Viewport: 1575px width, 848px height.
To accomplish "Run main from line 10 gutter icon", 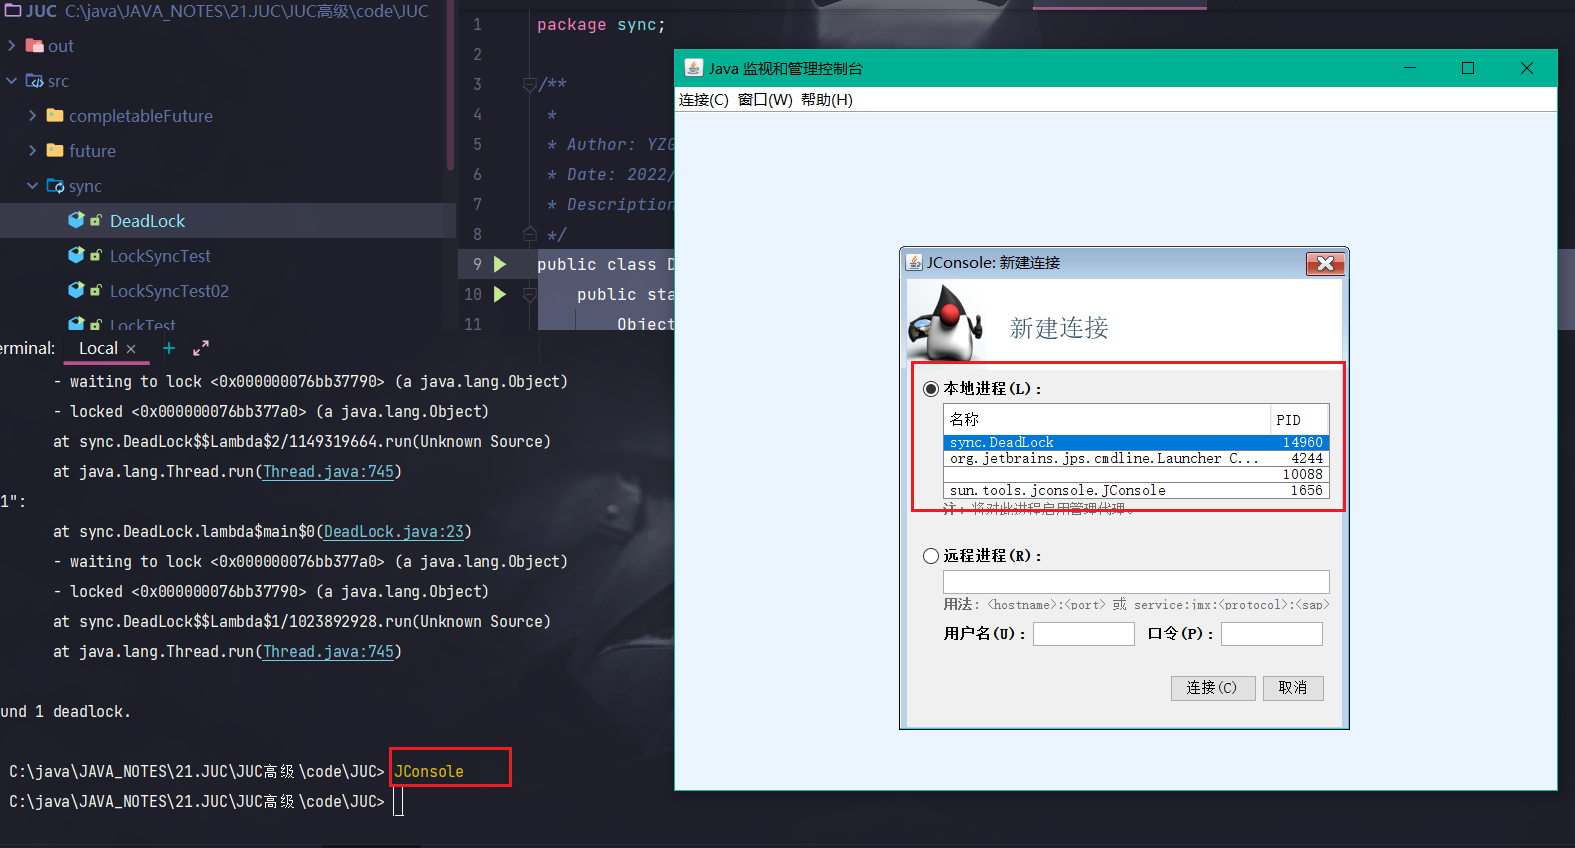I will pos(500,294).
